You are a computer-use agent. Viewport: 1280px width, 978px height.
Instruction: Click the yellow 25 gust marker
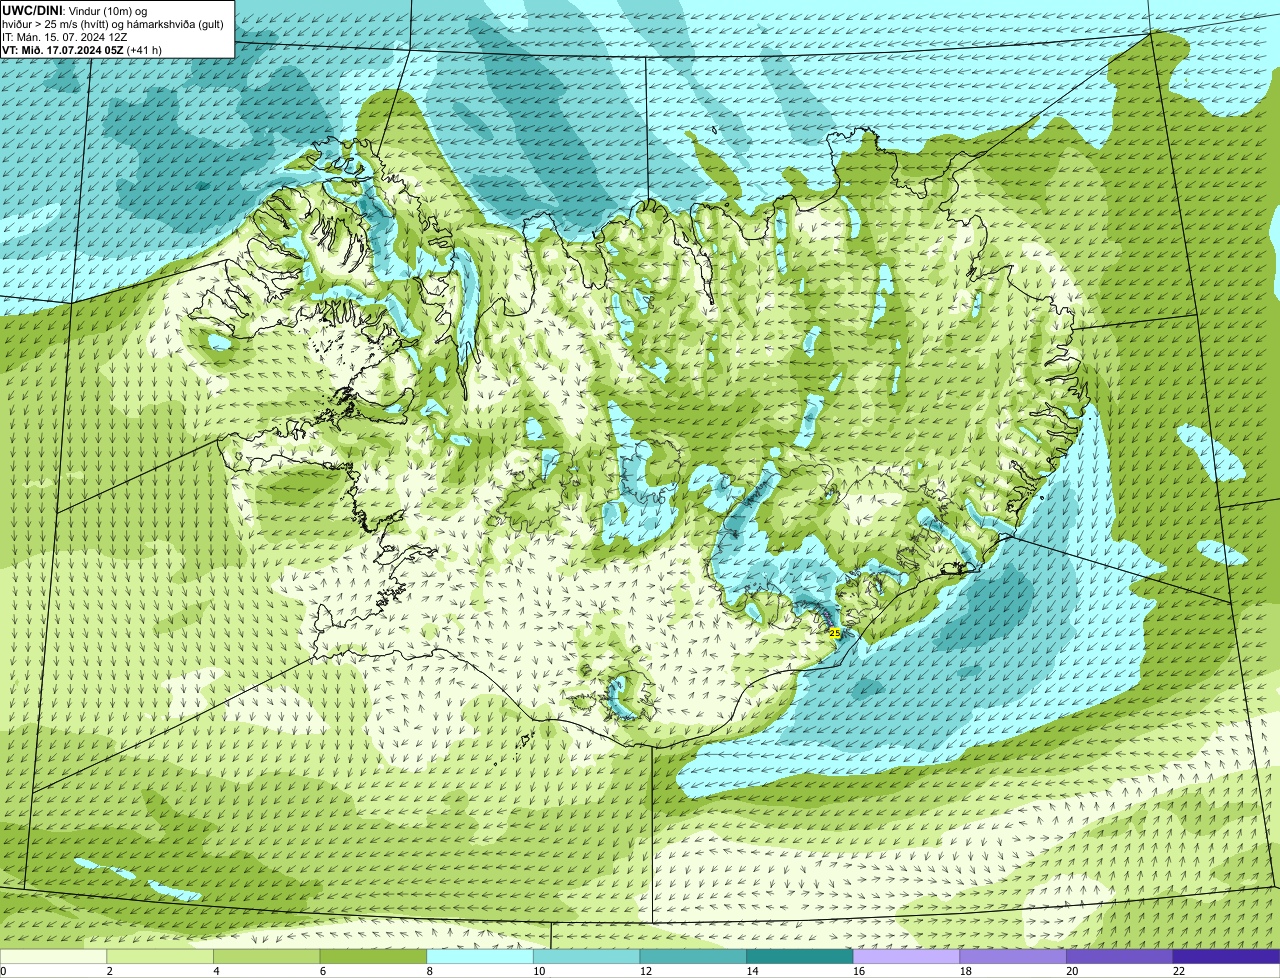(x=835, y=633)
